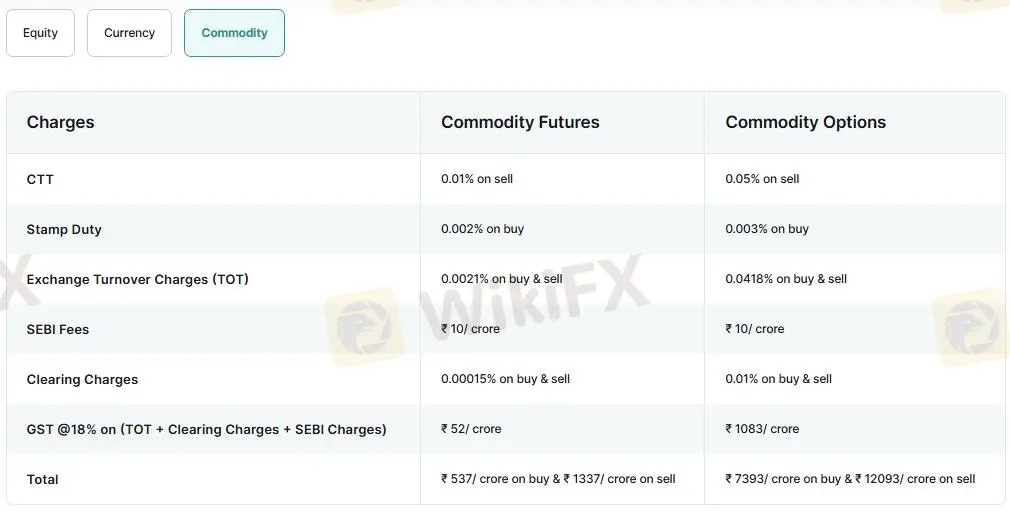Switch to the Equity tab

pos(40,33)
